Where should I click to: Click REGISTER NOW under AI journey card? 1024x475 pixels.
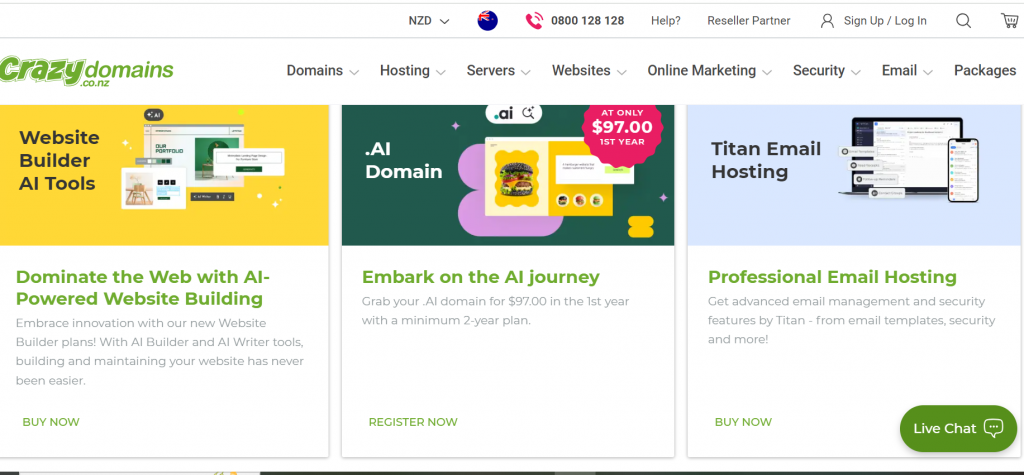[413, 422]
